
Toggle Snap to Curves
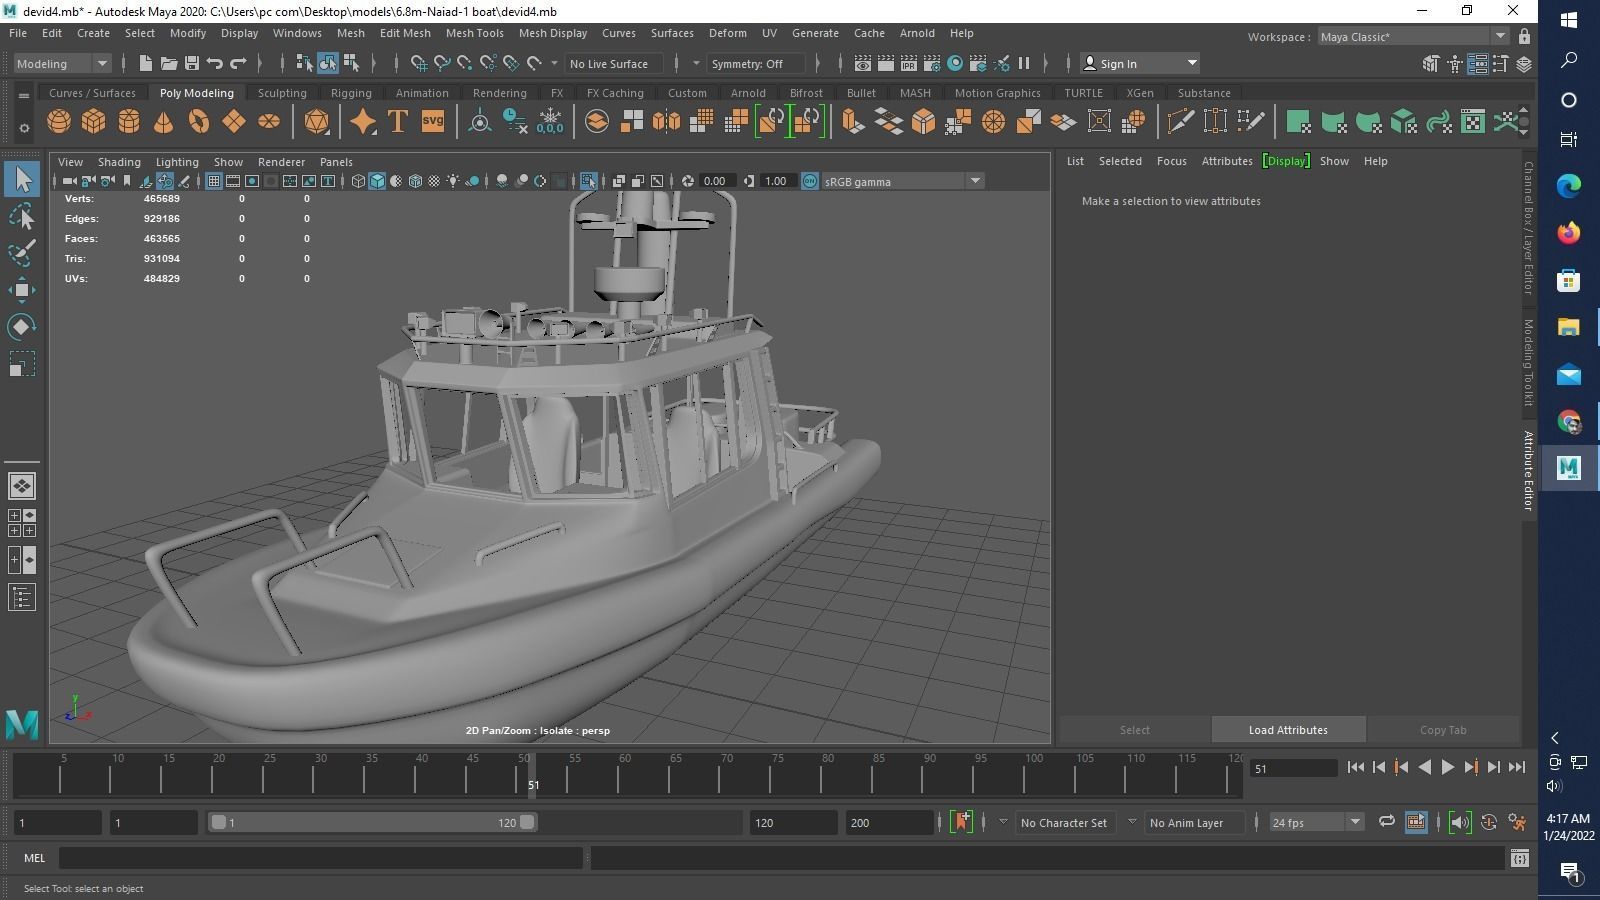[x=442, y=63]
